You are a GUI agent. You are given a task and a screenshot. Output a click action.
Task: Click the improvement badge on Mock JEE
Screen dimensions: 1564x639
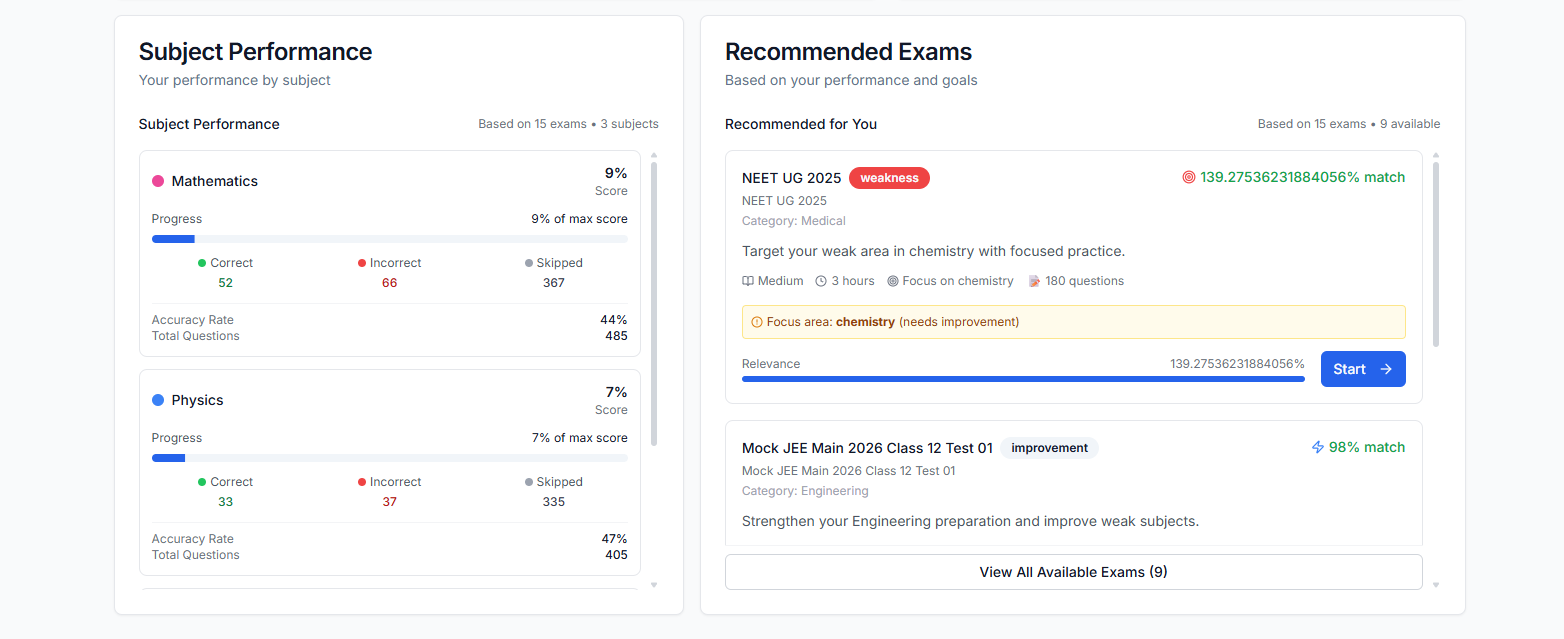[1049, 448]
